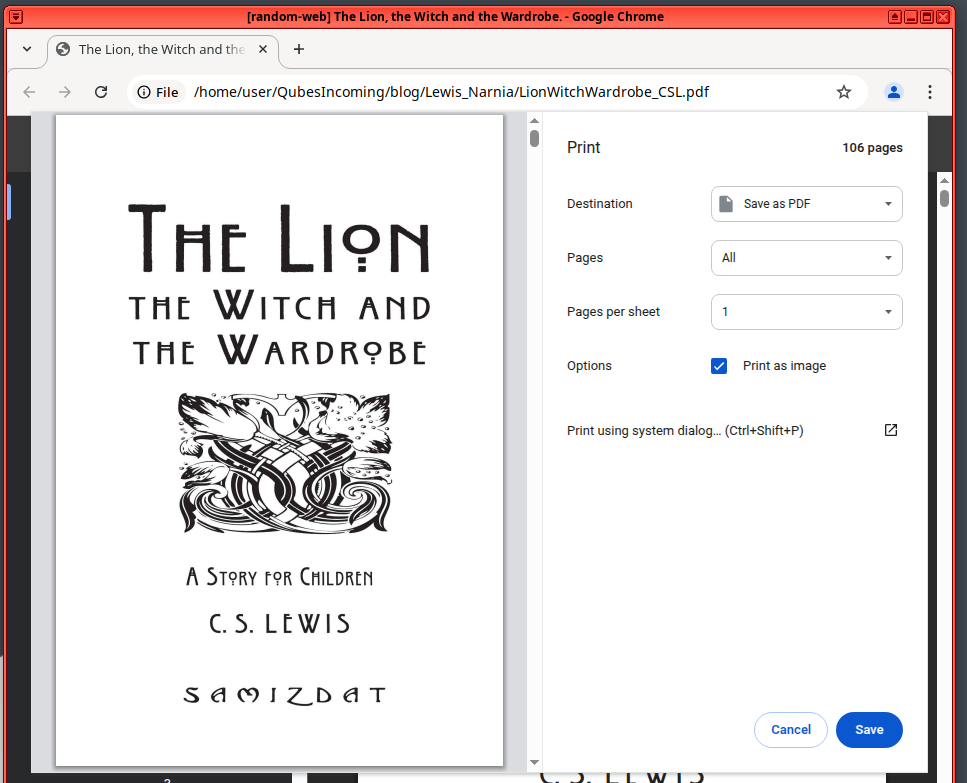Open the Pages per sheet dropdown
This screenshot has width=967, height=783.
pos(806,312)
